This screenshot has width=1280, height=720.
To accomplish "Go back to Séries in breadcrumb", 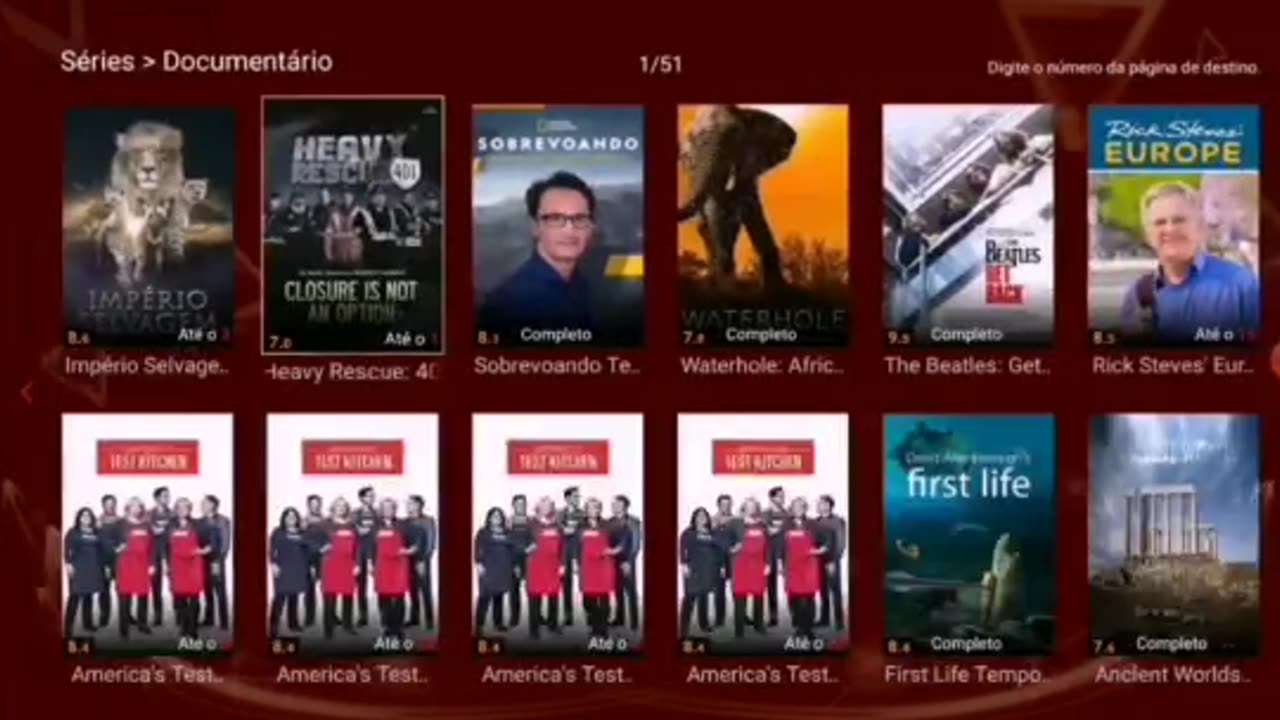I will pos(97,62).
